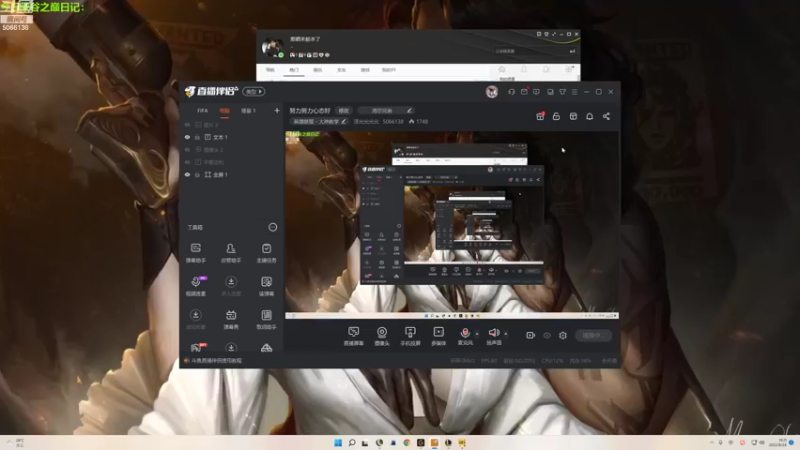Open the 视频连麦 tool

pyautogui.click(x=195, y=286)
